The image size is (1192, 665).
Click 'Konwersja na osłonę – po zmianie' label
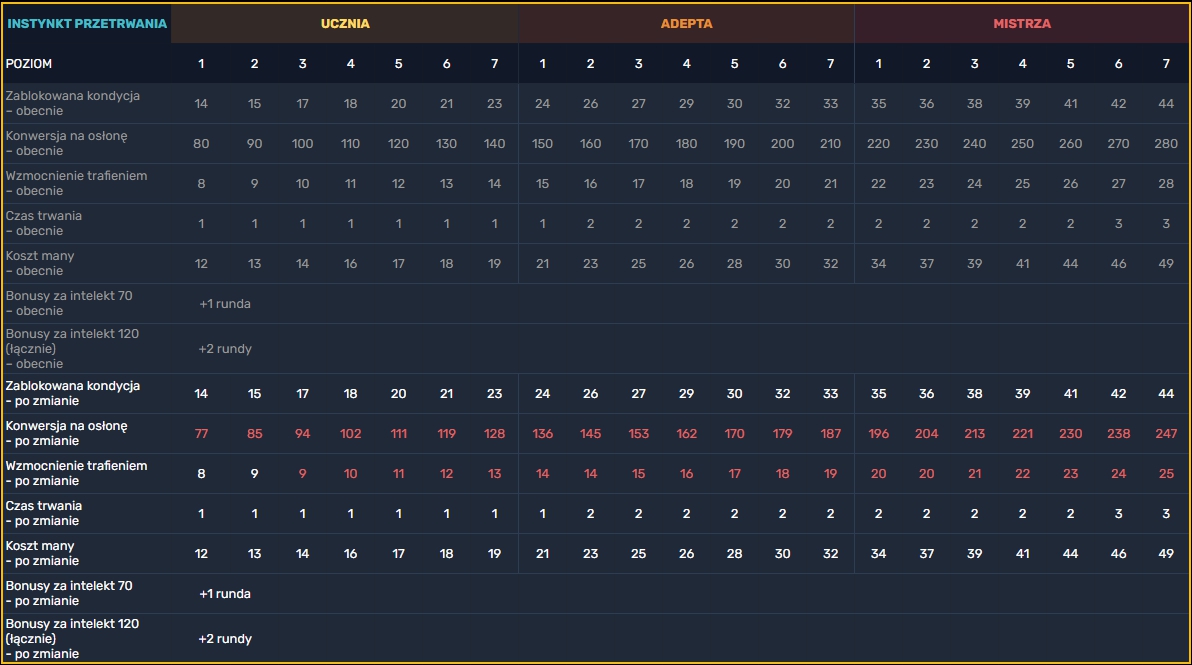(x=67, y=433)
